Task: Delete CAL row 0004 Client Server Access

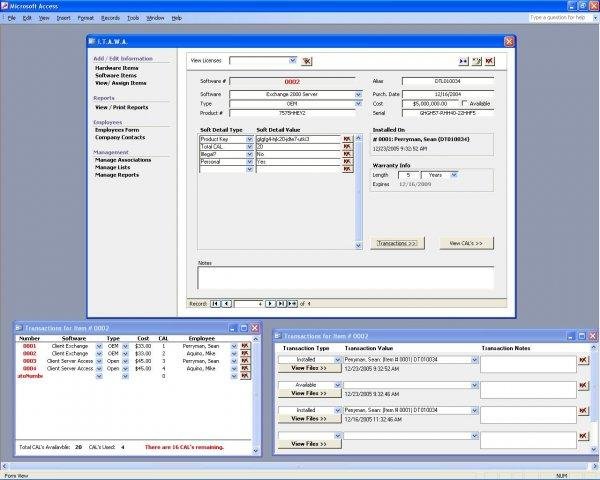Action: pos(245,368)
